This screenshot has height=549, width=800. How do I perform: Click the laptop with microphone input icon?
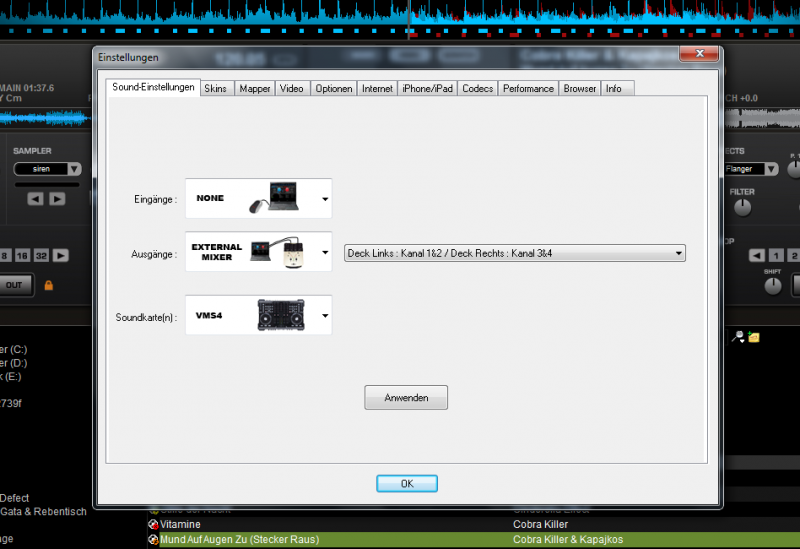click(274, 197)
